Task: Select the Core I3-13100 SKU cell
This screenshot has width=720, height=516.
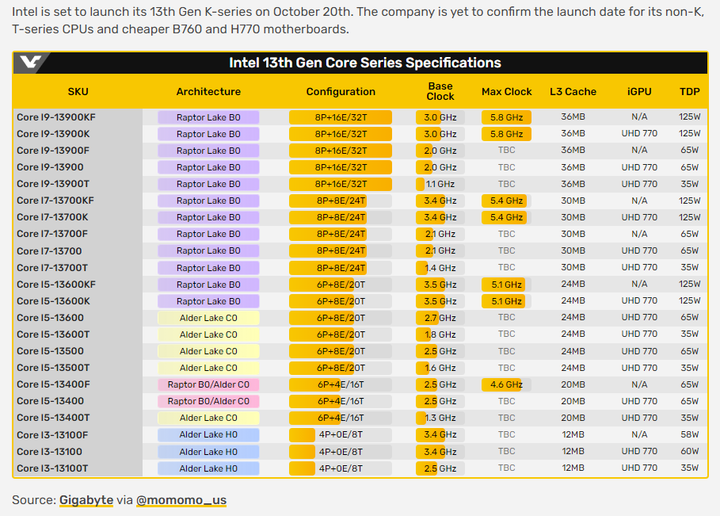Action: [x=78, y=451]
